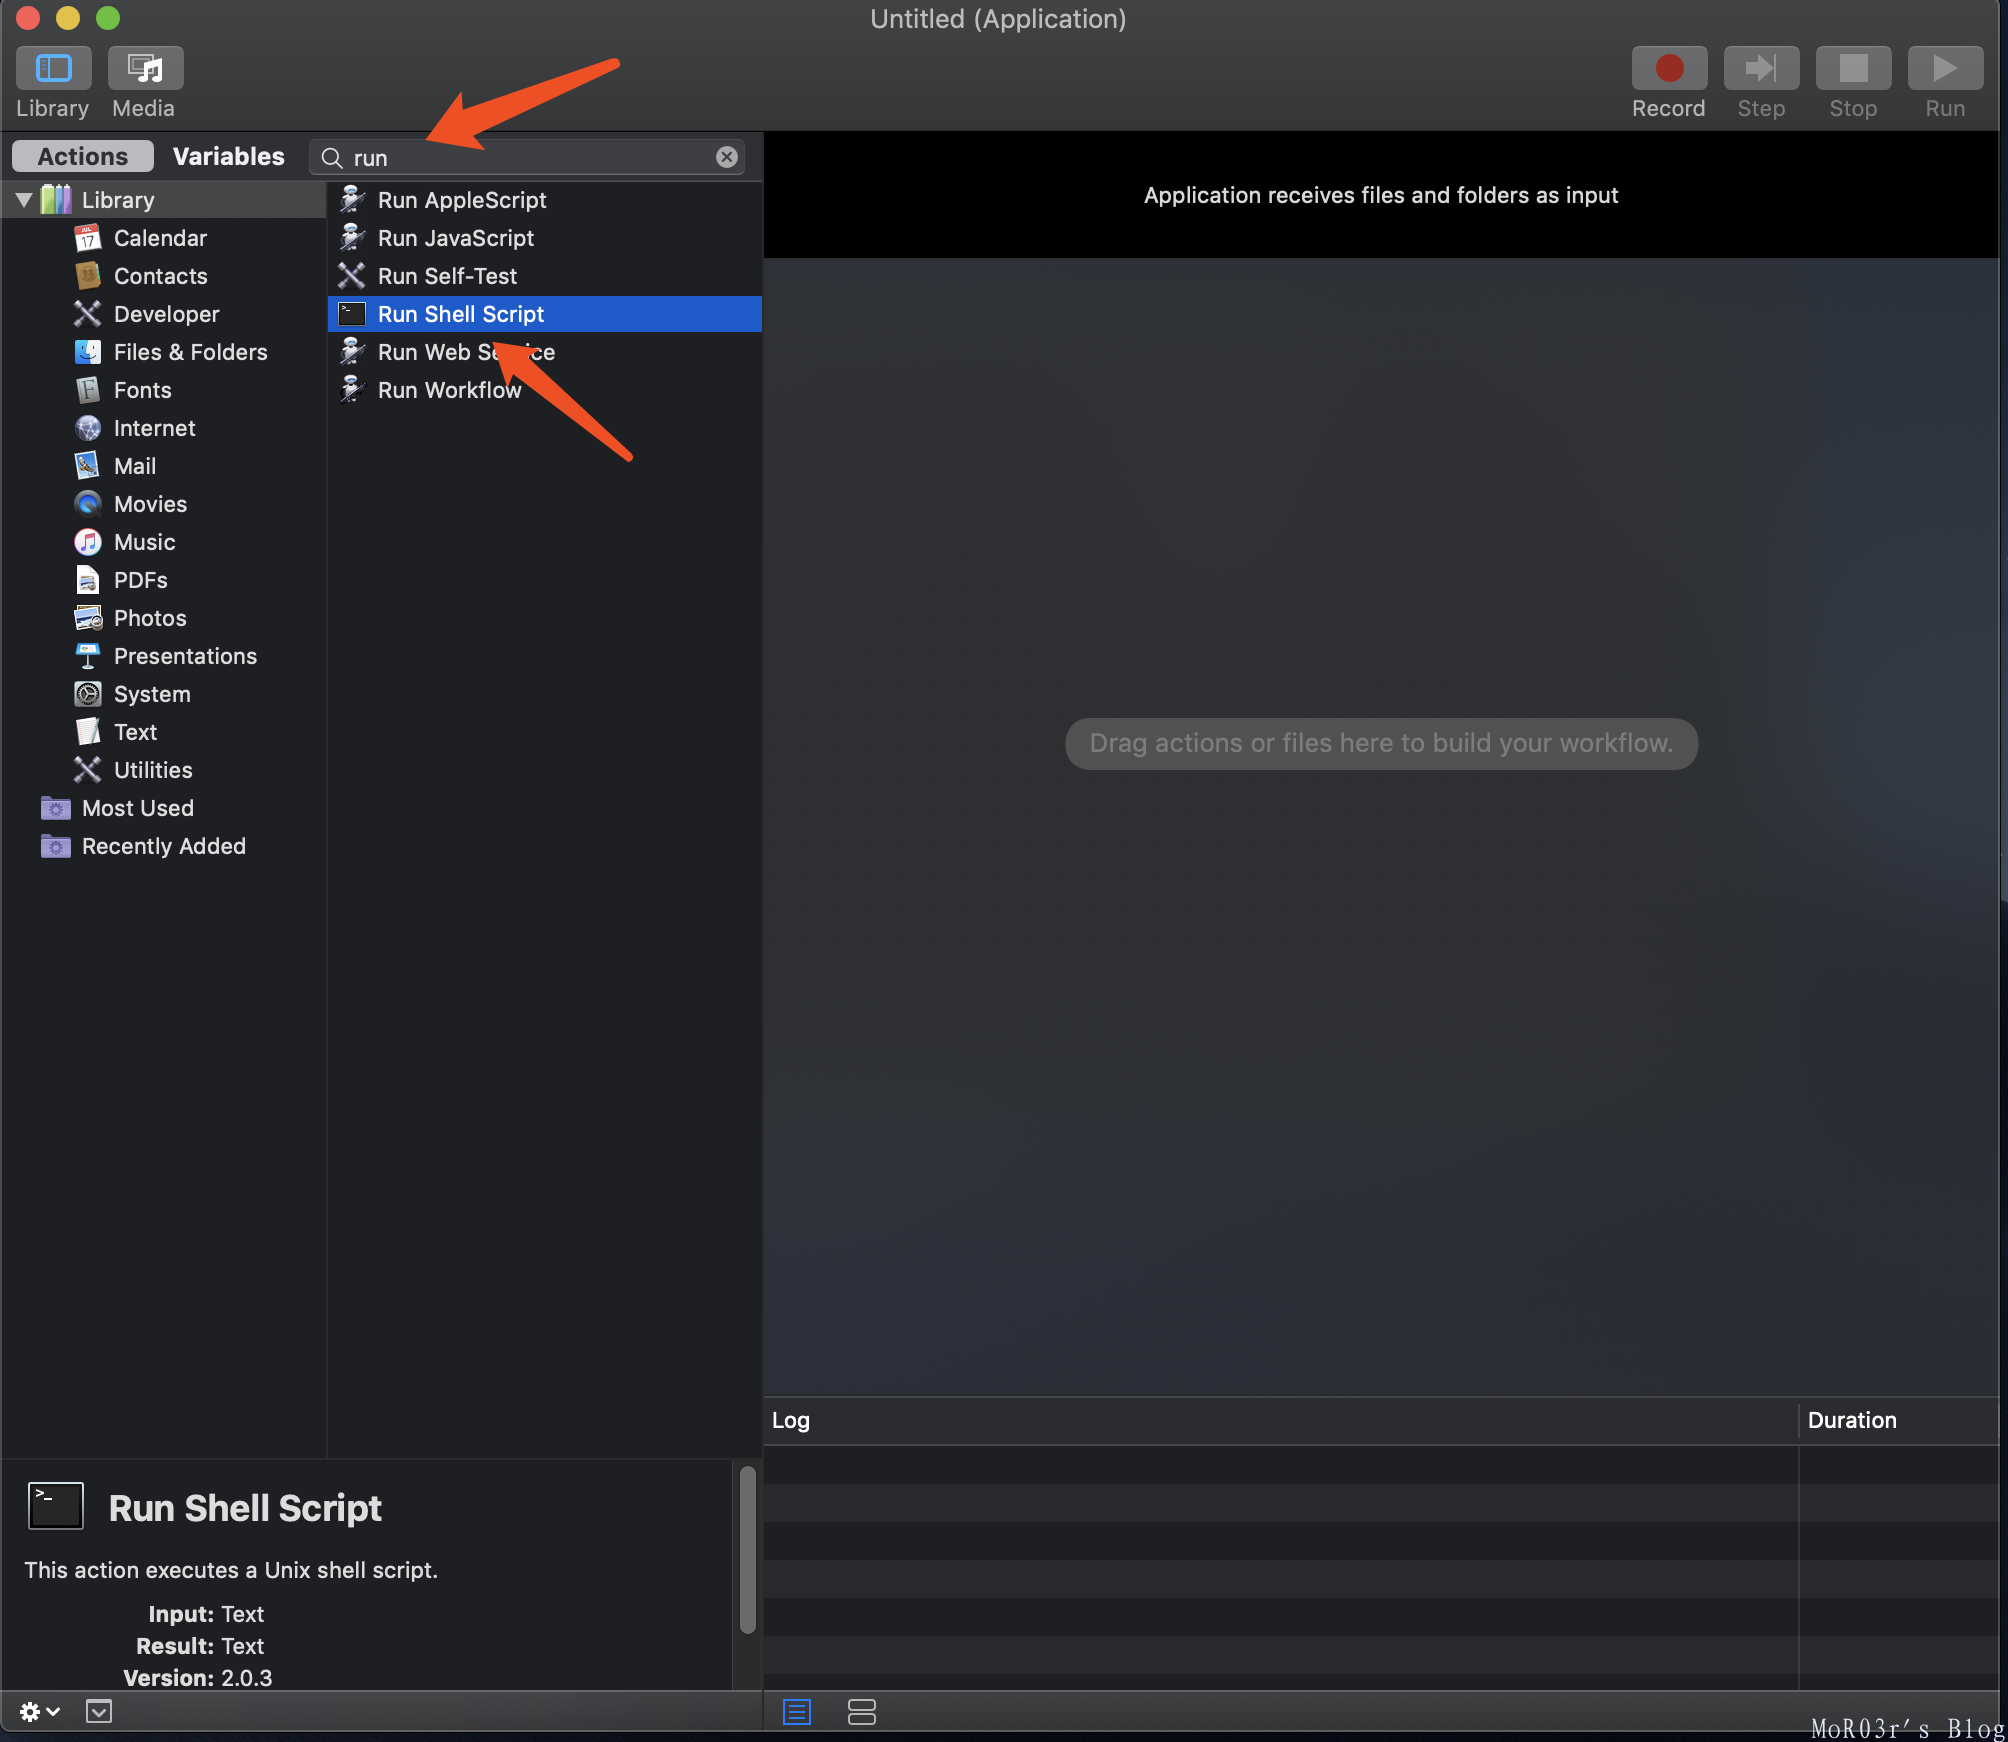Screen dimensions: 2008x1742
Task: Select the Contacts category
Action: 164,276
